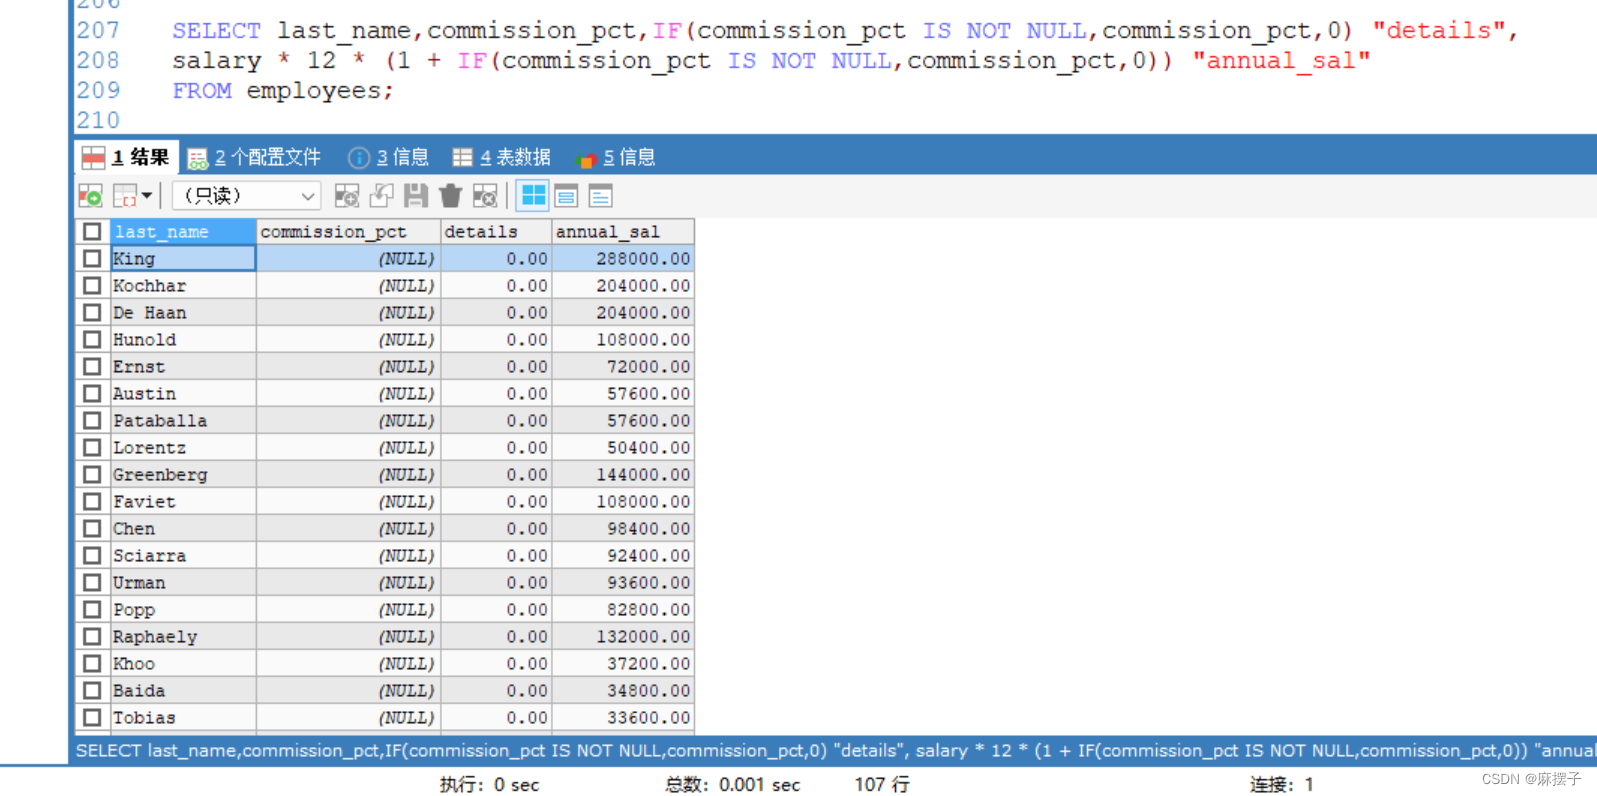The image size is (1597, 796).
Task: Open the 只读 mode dropdown
Action: [247, 195]
